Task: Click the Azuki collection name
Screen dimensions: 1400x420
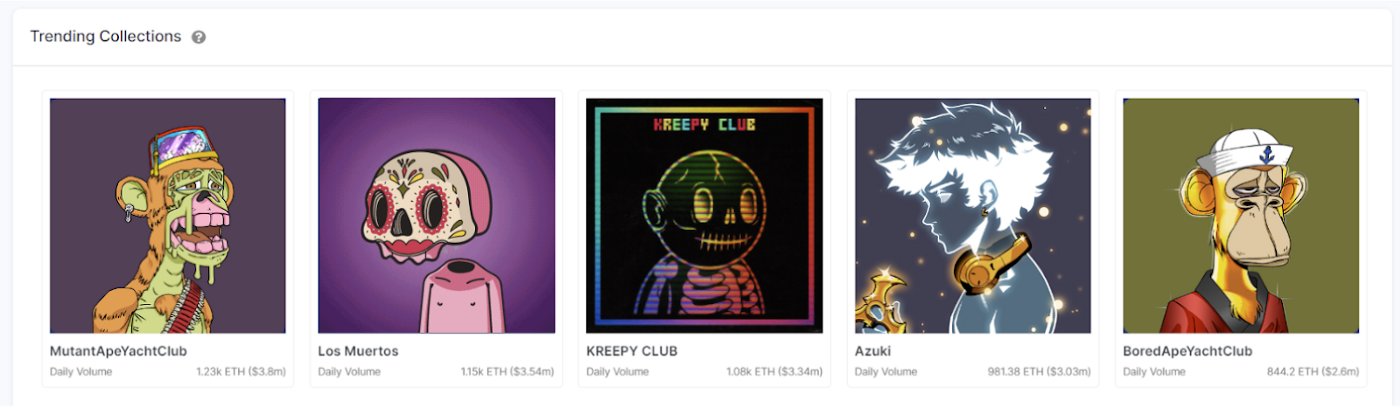Action: 873,351
